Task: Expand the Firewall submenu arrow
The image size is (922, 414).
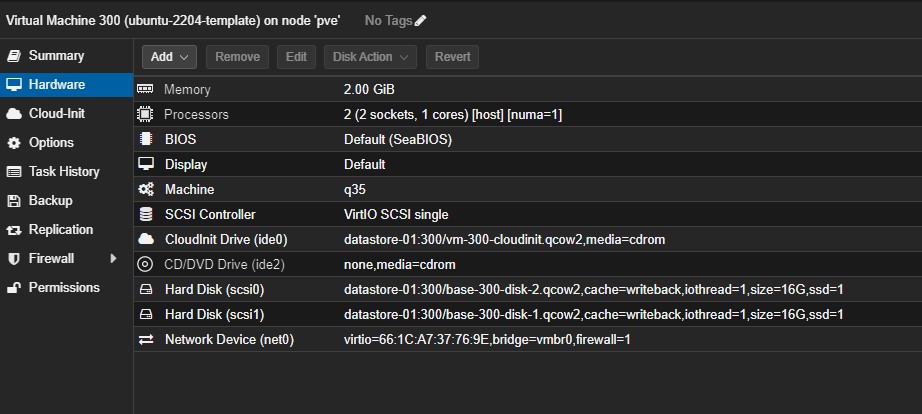Action: [113, 259]
